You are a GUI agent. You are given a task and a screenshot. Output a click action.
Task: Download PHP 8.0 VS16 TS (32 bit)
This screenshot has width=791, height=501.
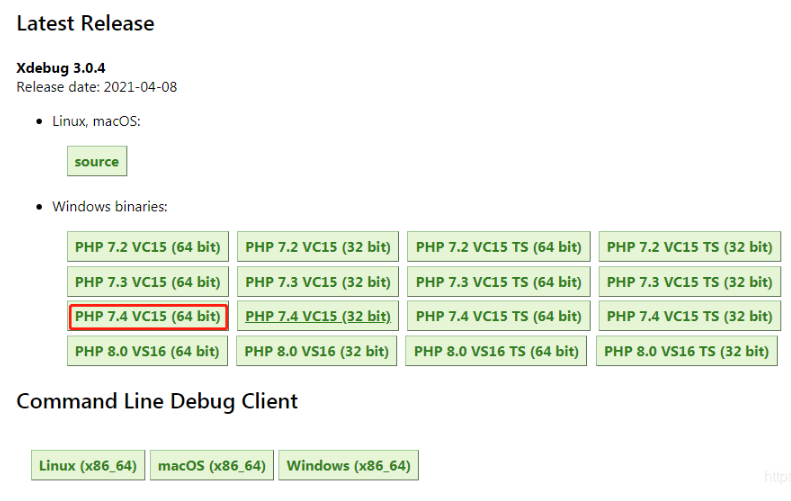pos(687,351)
